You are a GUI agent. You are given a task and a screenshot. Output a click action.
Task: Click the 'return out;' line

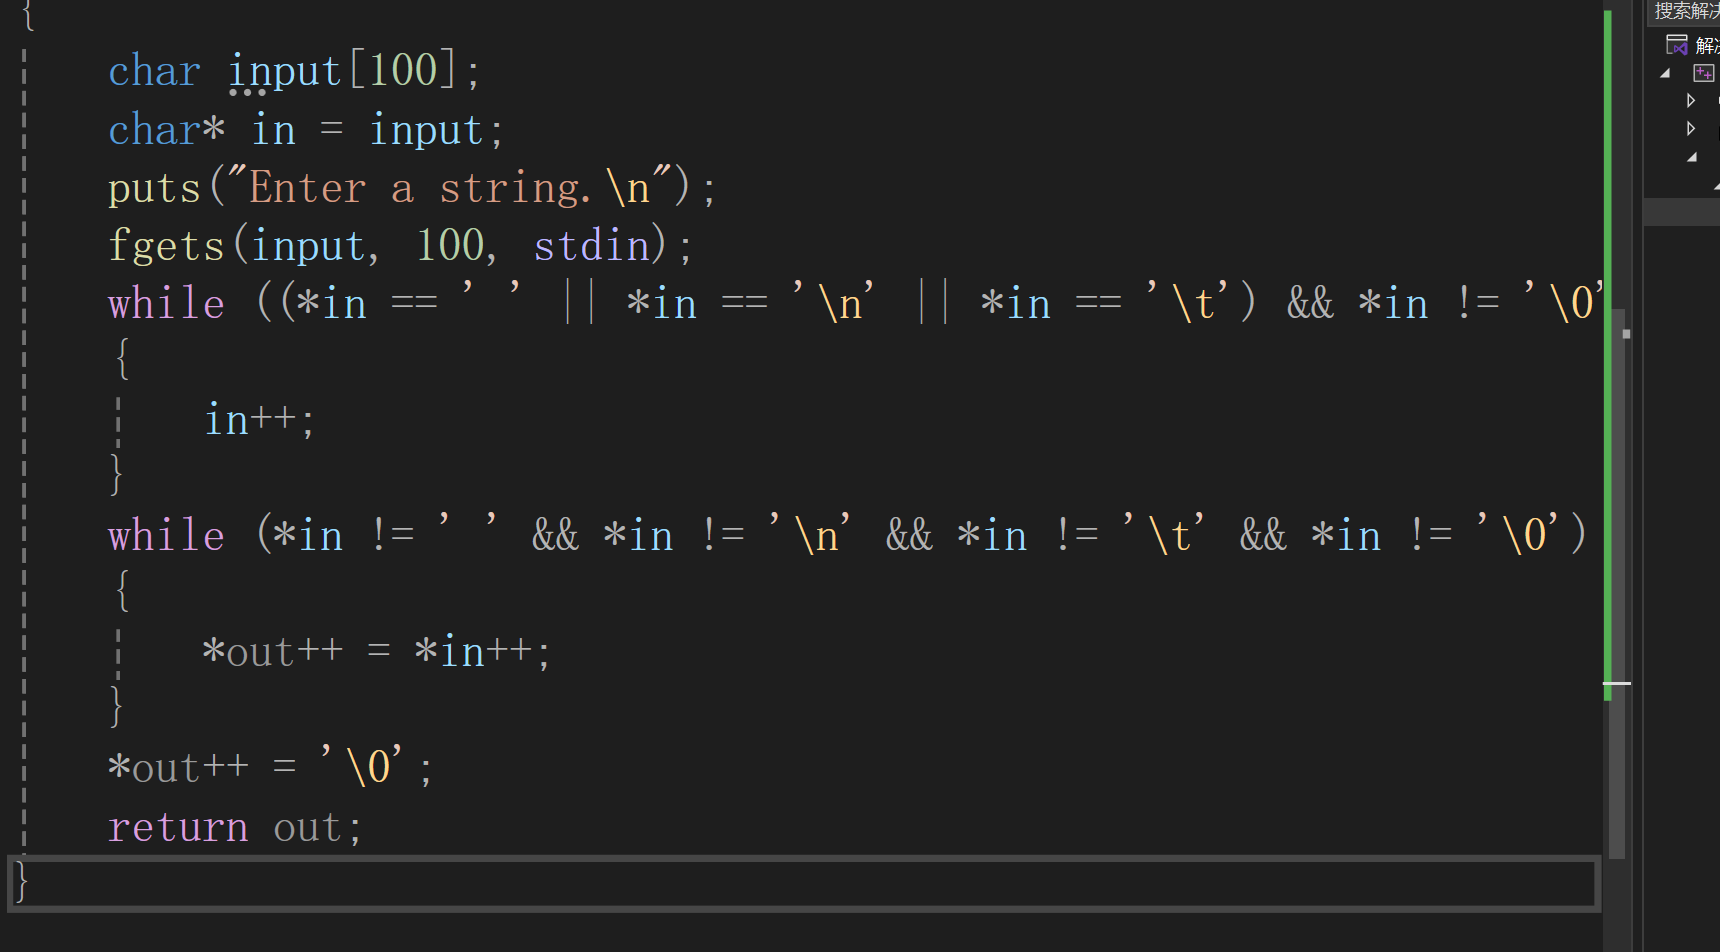tap(235, 828)
